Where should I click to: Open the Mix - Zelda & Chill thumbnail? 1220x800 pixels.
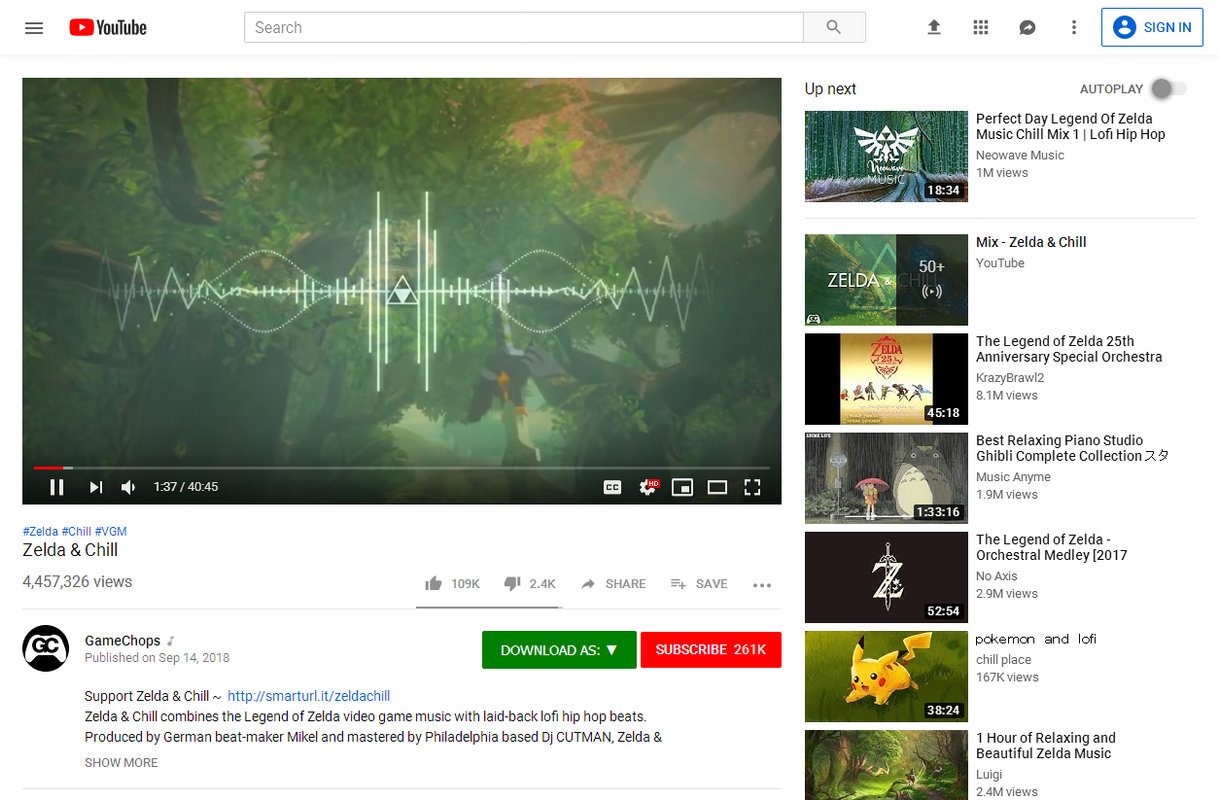tap(886, 280)
